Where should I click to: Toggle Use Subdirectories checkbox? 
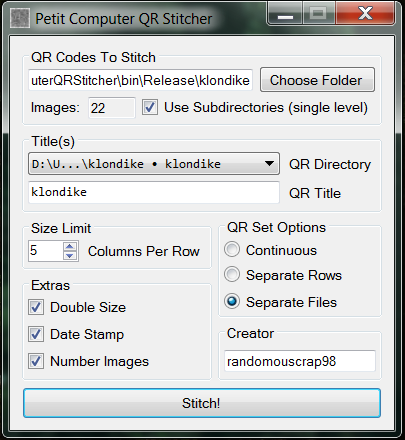coord(150,107)
